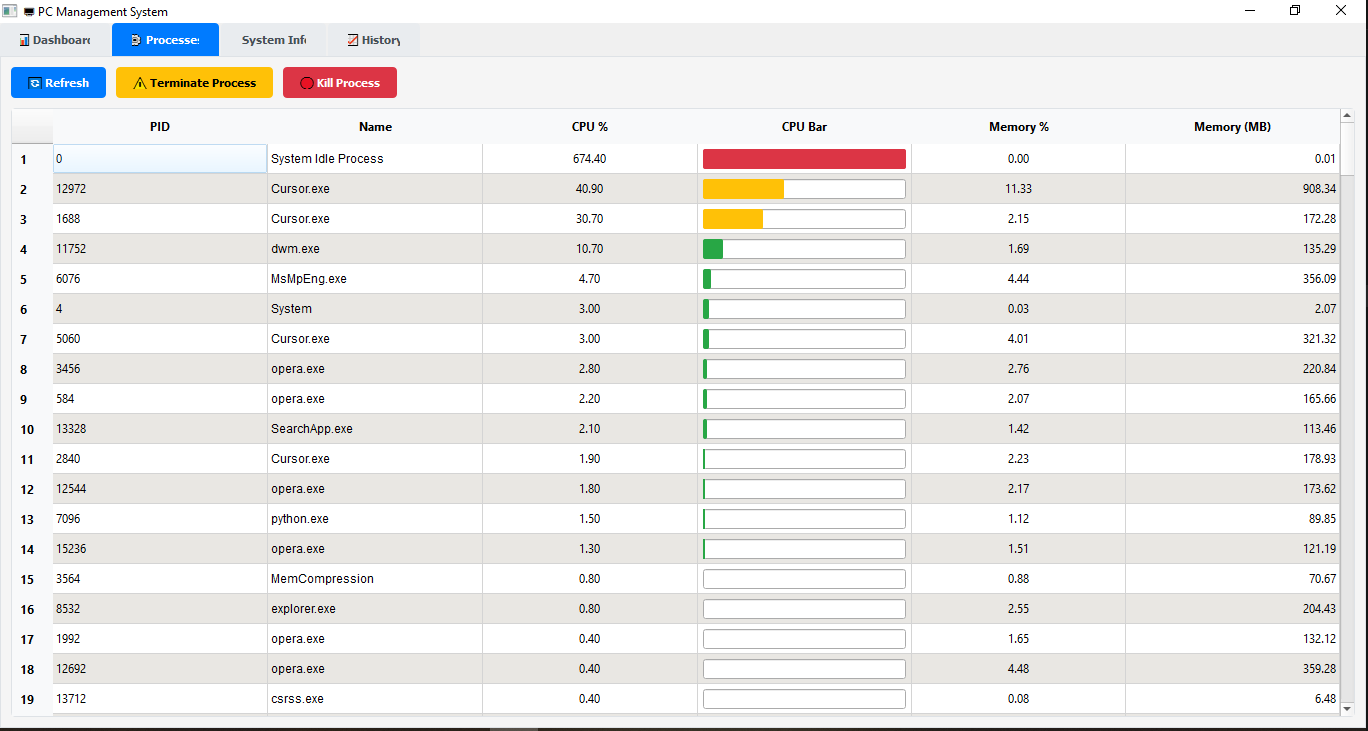Select the explorer.exe process row
The height and width of the screenshot is (731, 1368).
coord(375,609)
